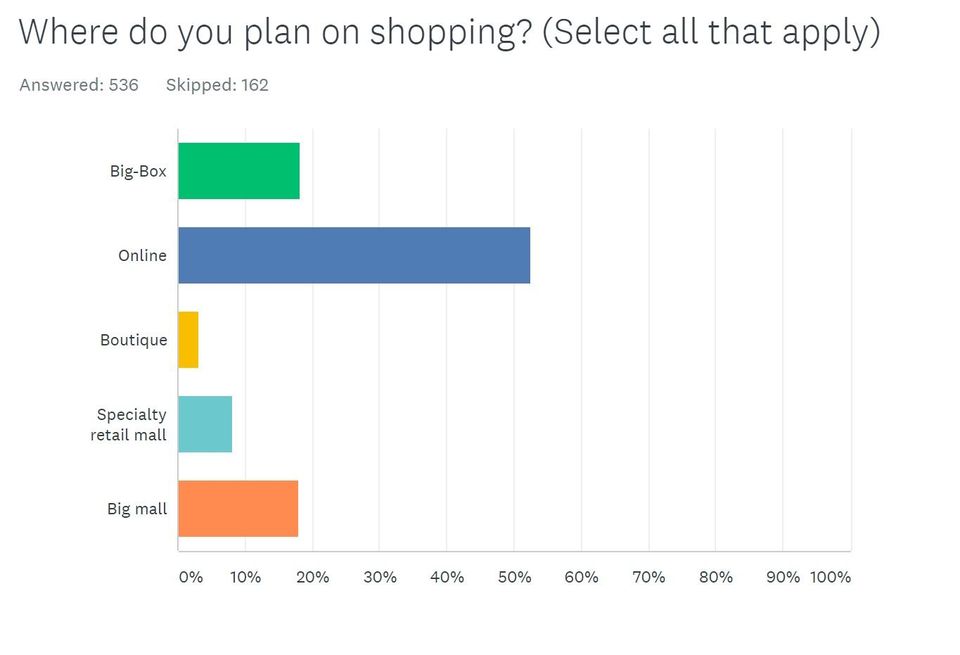Click the 30% axis tick label

click(380, 577)
